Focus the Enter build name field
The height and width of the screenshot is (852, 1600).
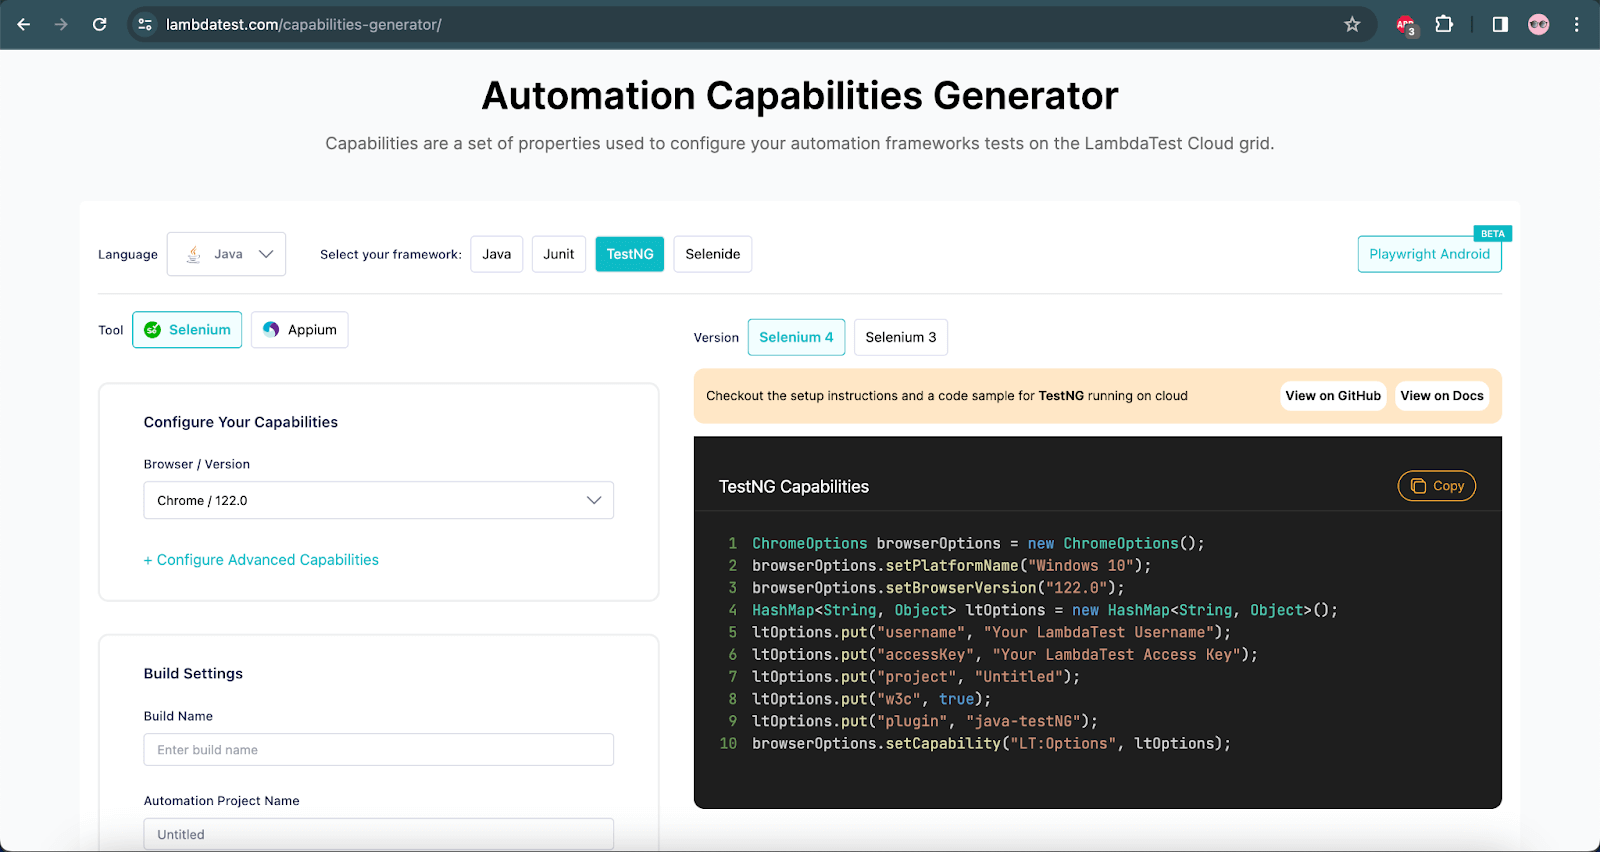(378, 750)
